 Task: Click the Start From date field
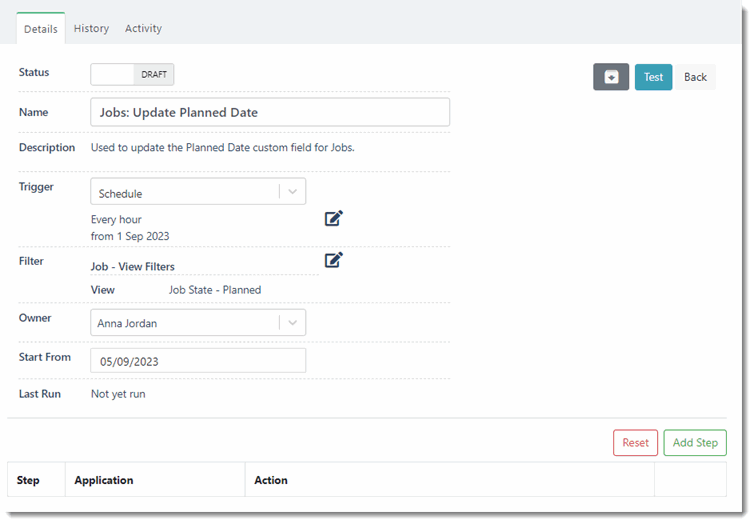198,361
